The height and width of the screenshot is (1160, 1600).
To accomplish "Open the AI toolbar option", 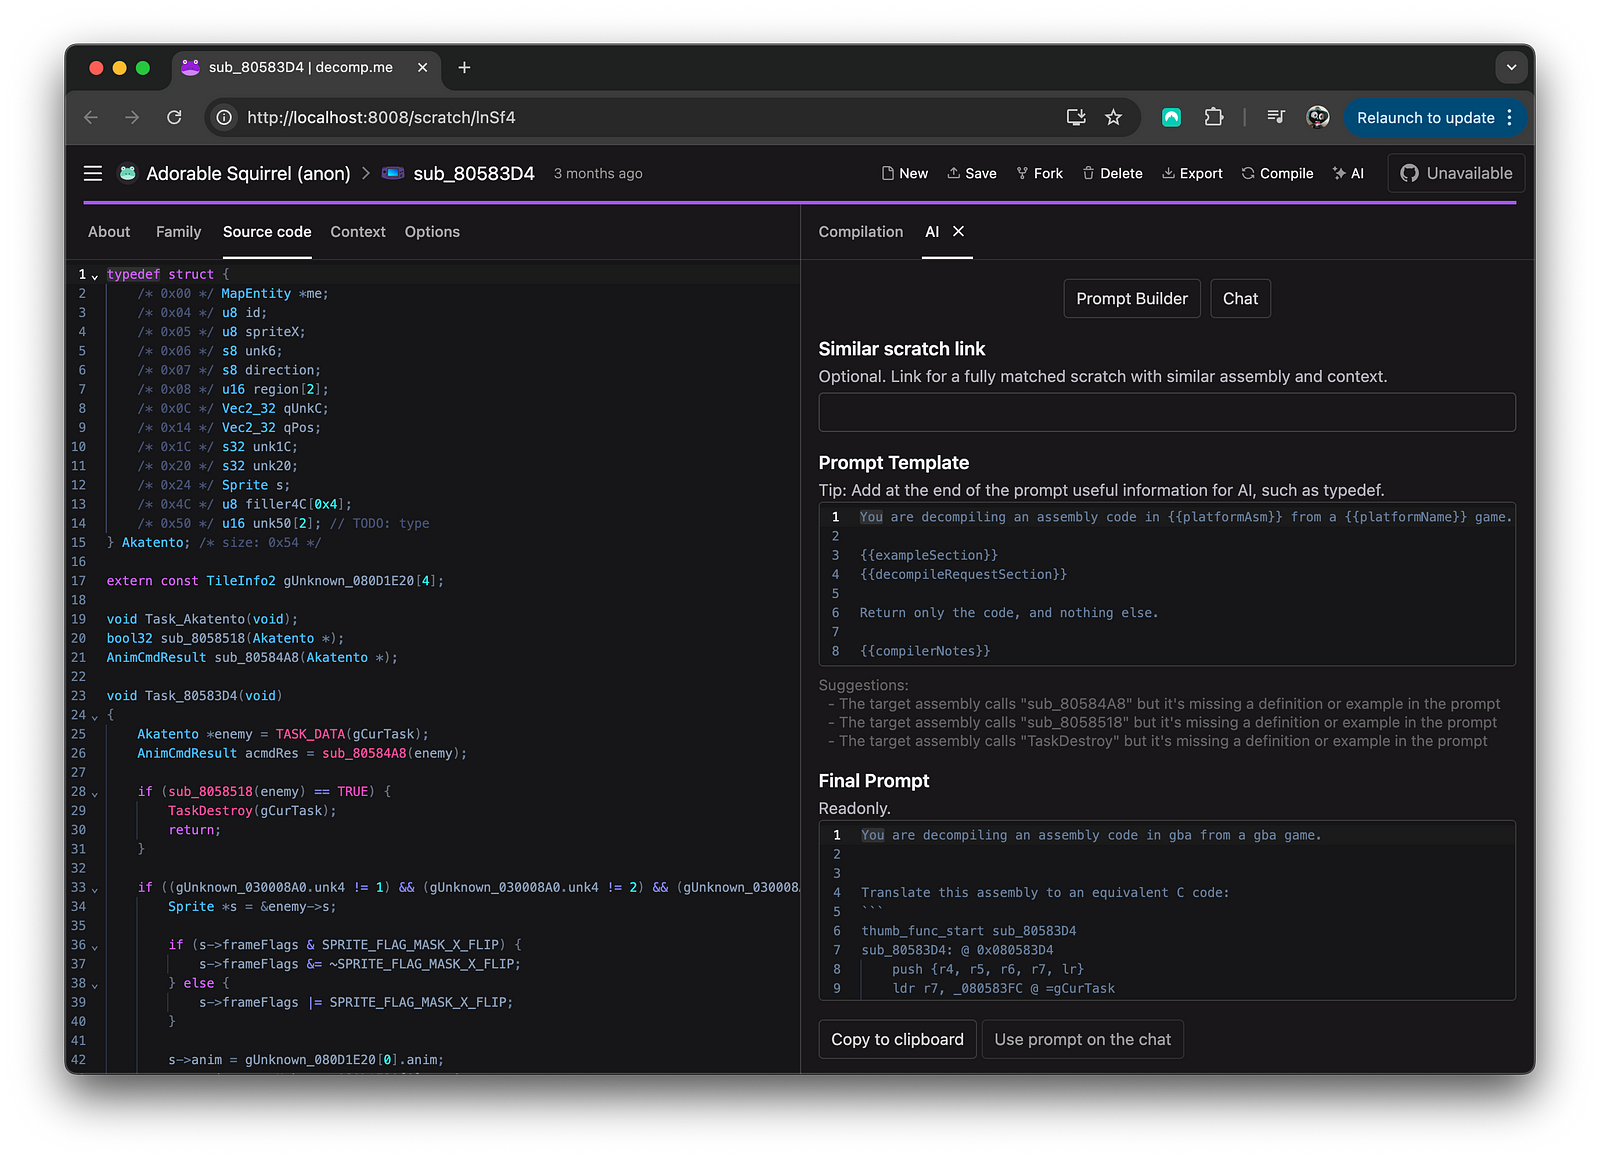I will (1348, 173).
